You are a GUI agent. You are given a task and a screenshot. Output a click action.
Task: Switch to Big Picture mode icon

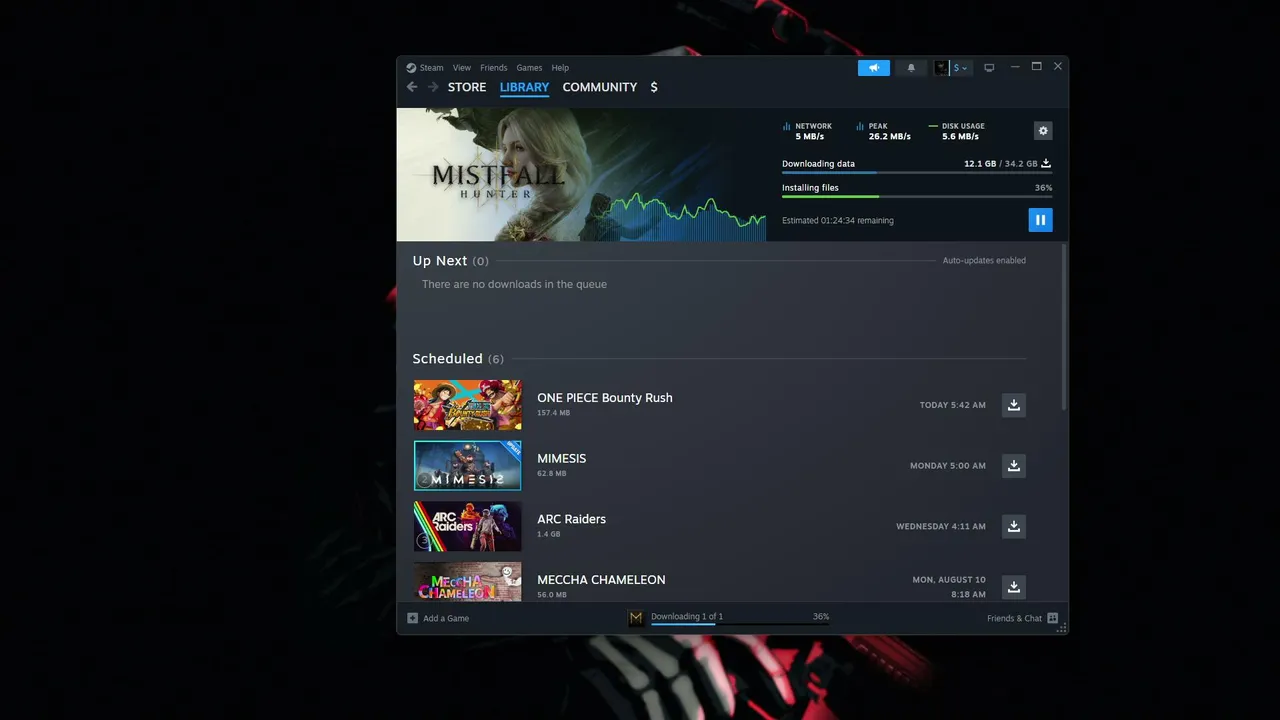pyautogui.click(x=989, y=68)
